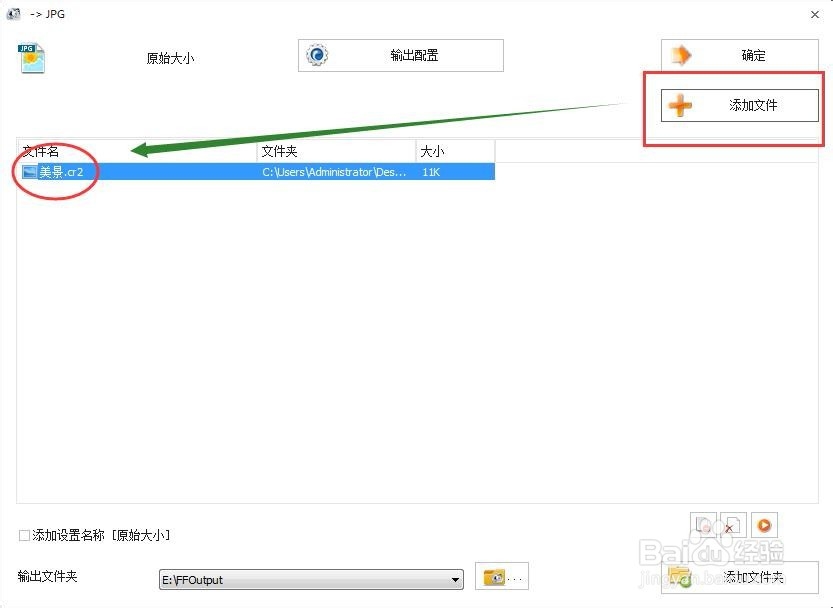The image size is (833, 608).
Task: Click the app icon in the title bar
Action: pyautogui.click(x=13, y=14)
